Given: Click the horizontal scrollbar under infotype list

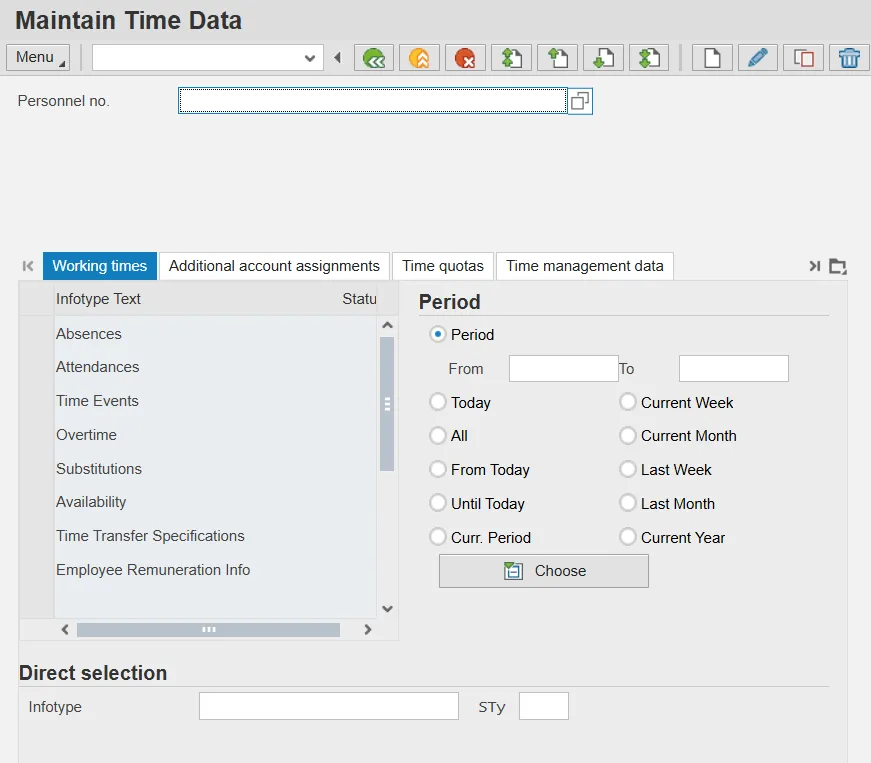Looking at the screenshot, I should (208, 630).
